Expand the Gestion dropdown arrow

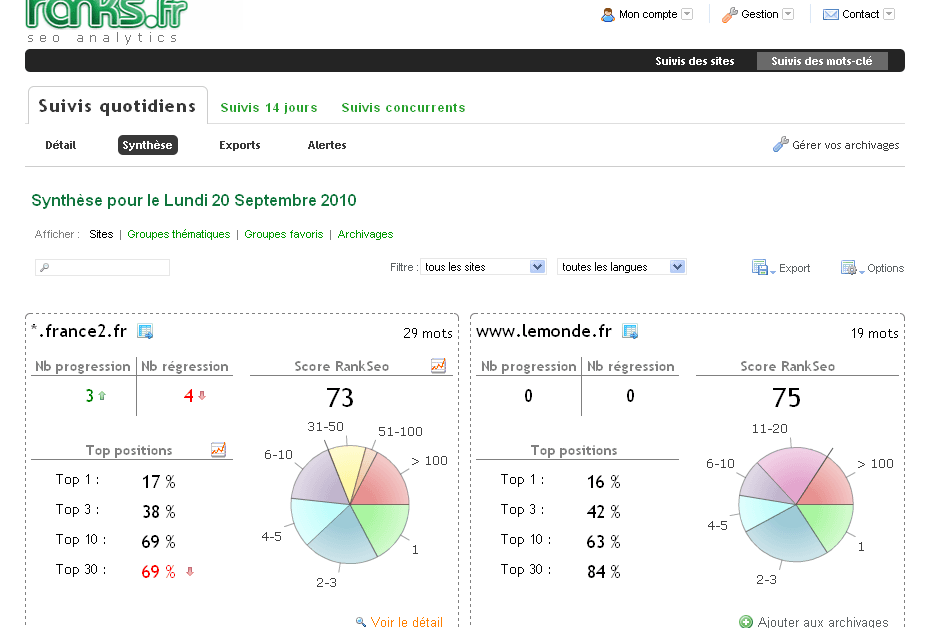[788, 14]
